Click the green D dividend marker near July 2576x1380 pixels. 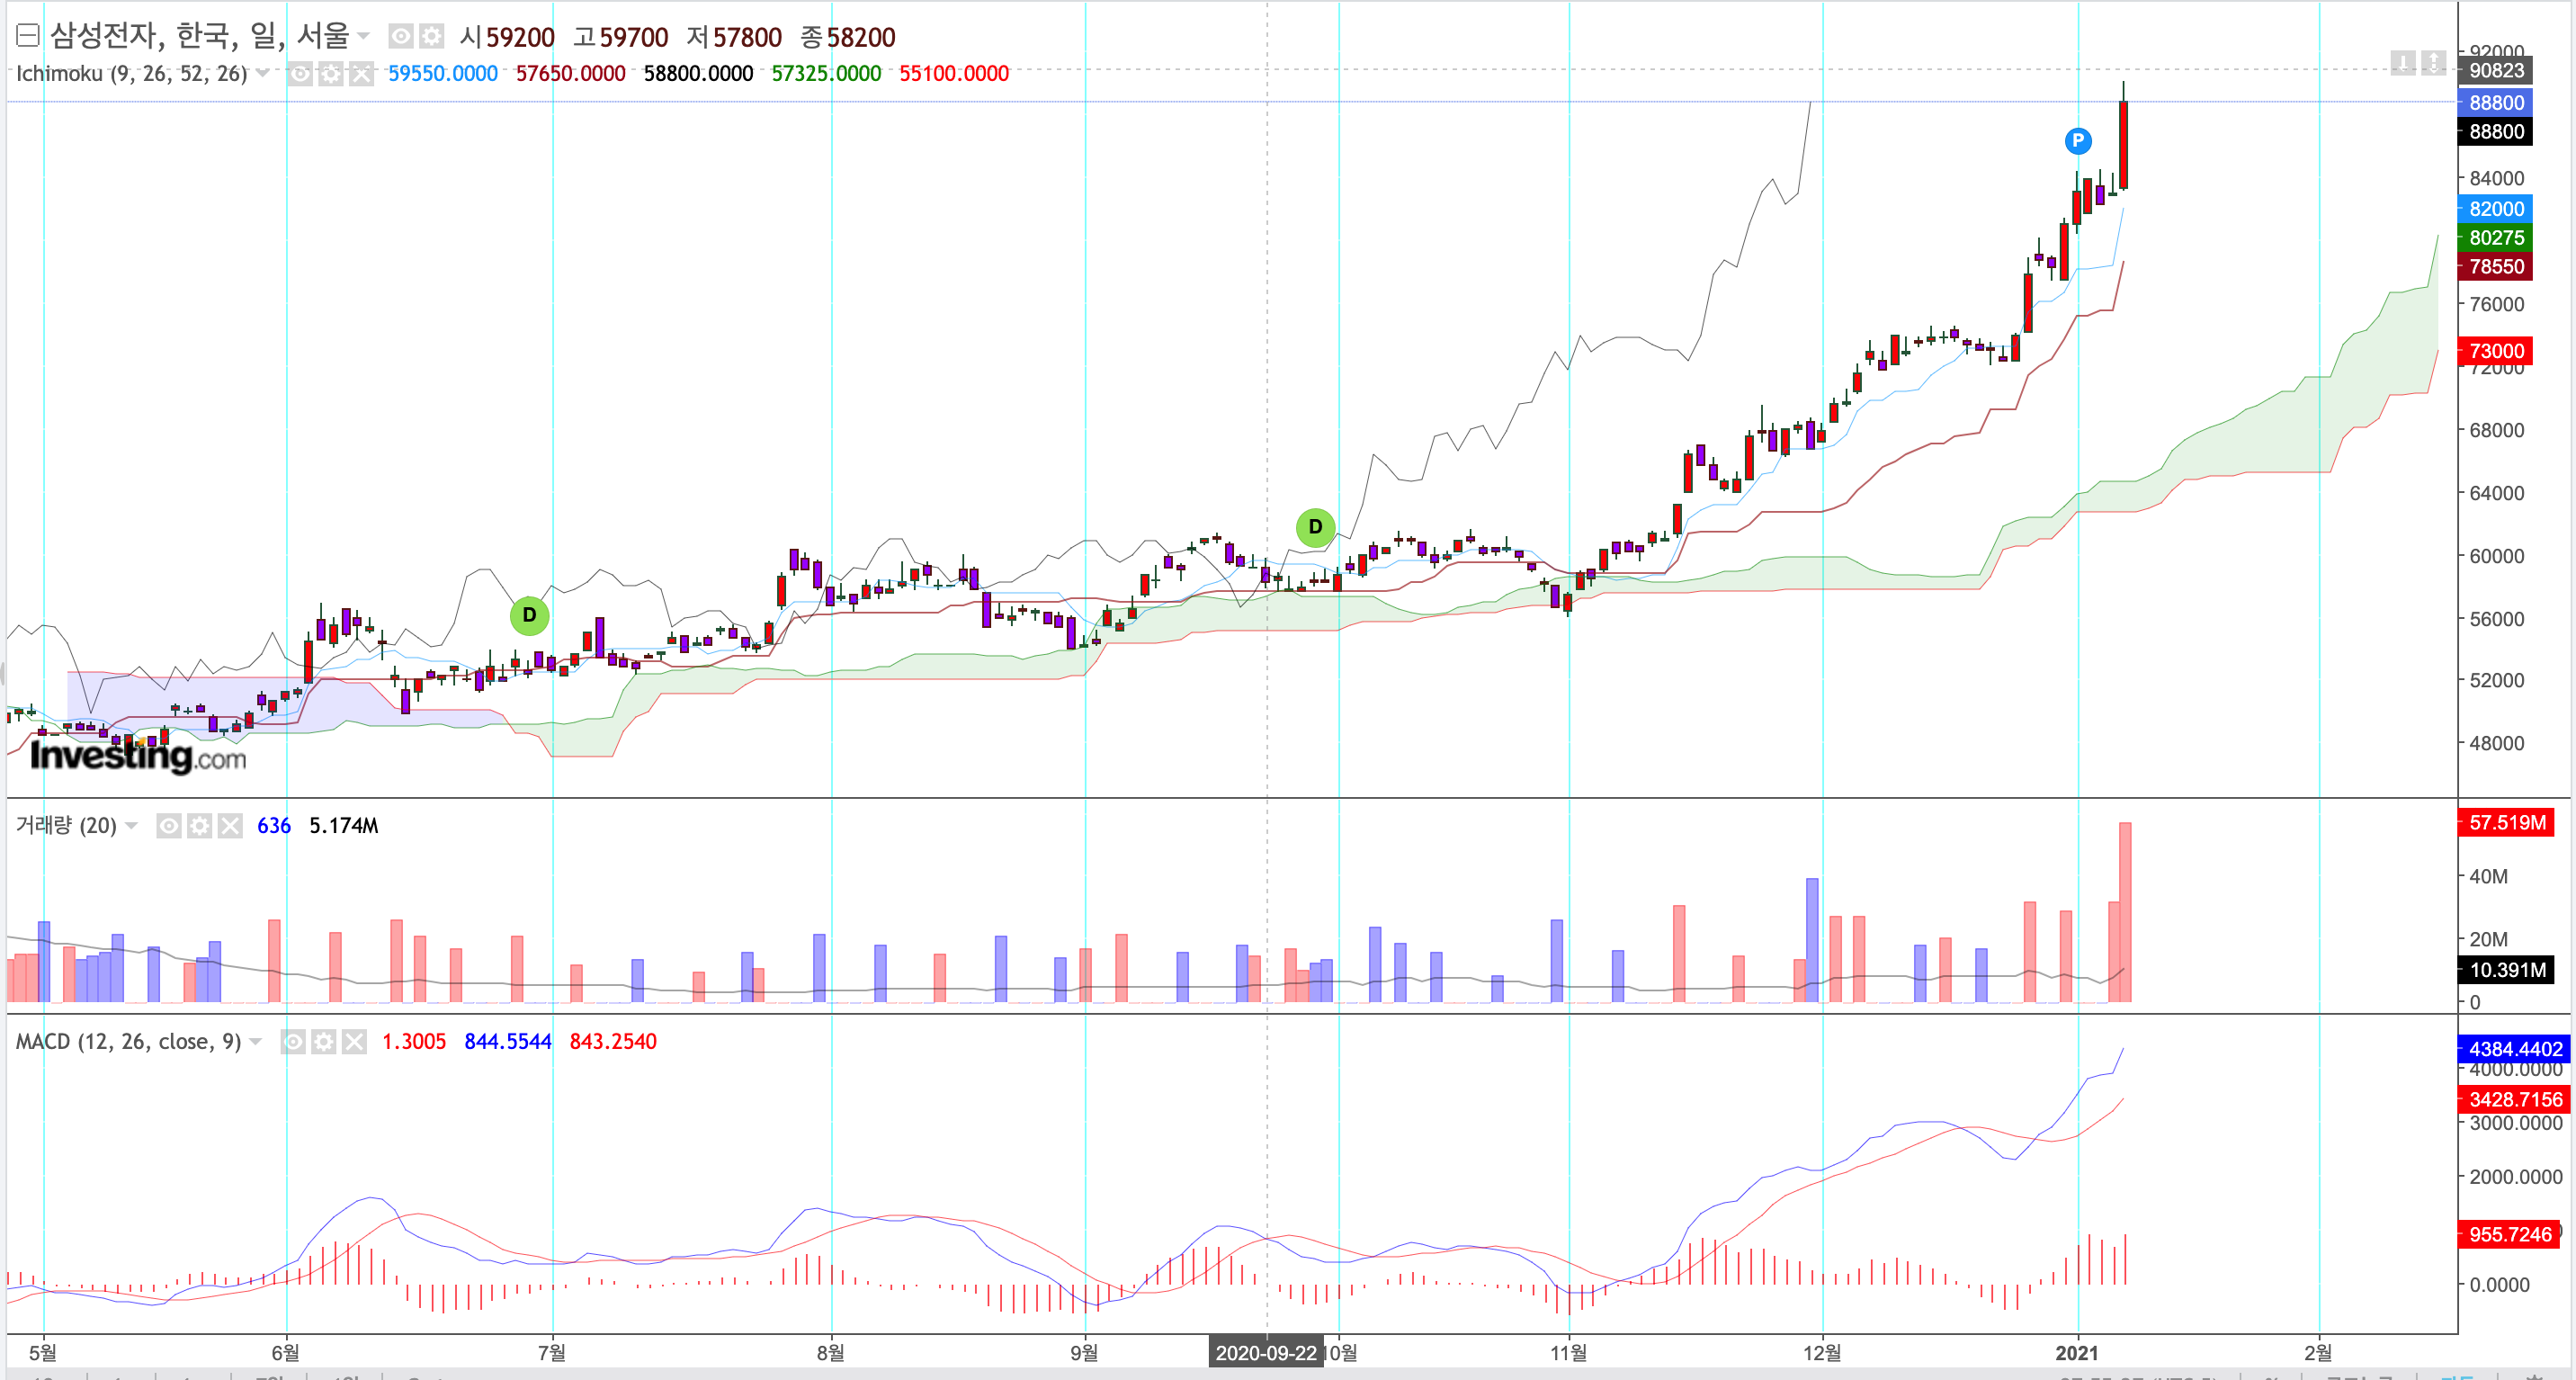[x=529, y=615]
